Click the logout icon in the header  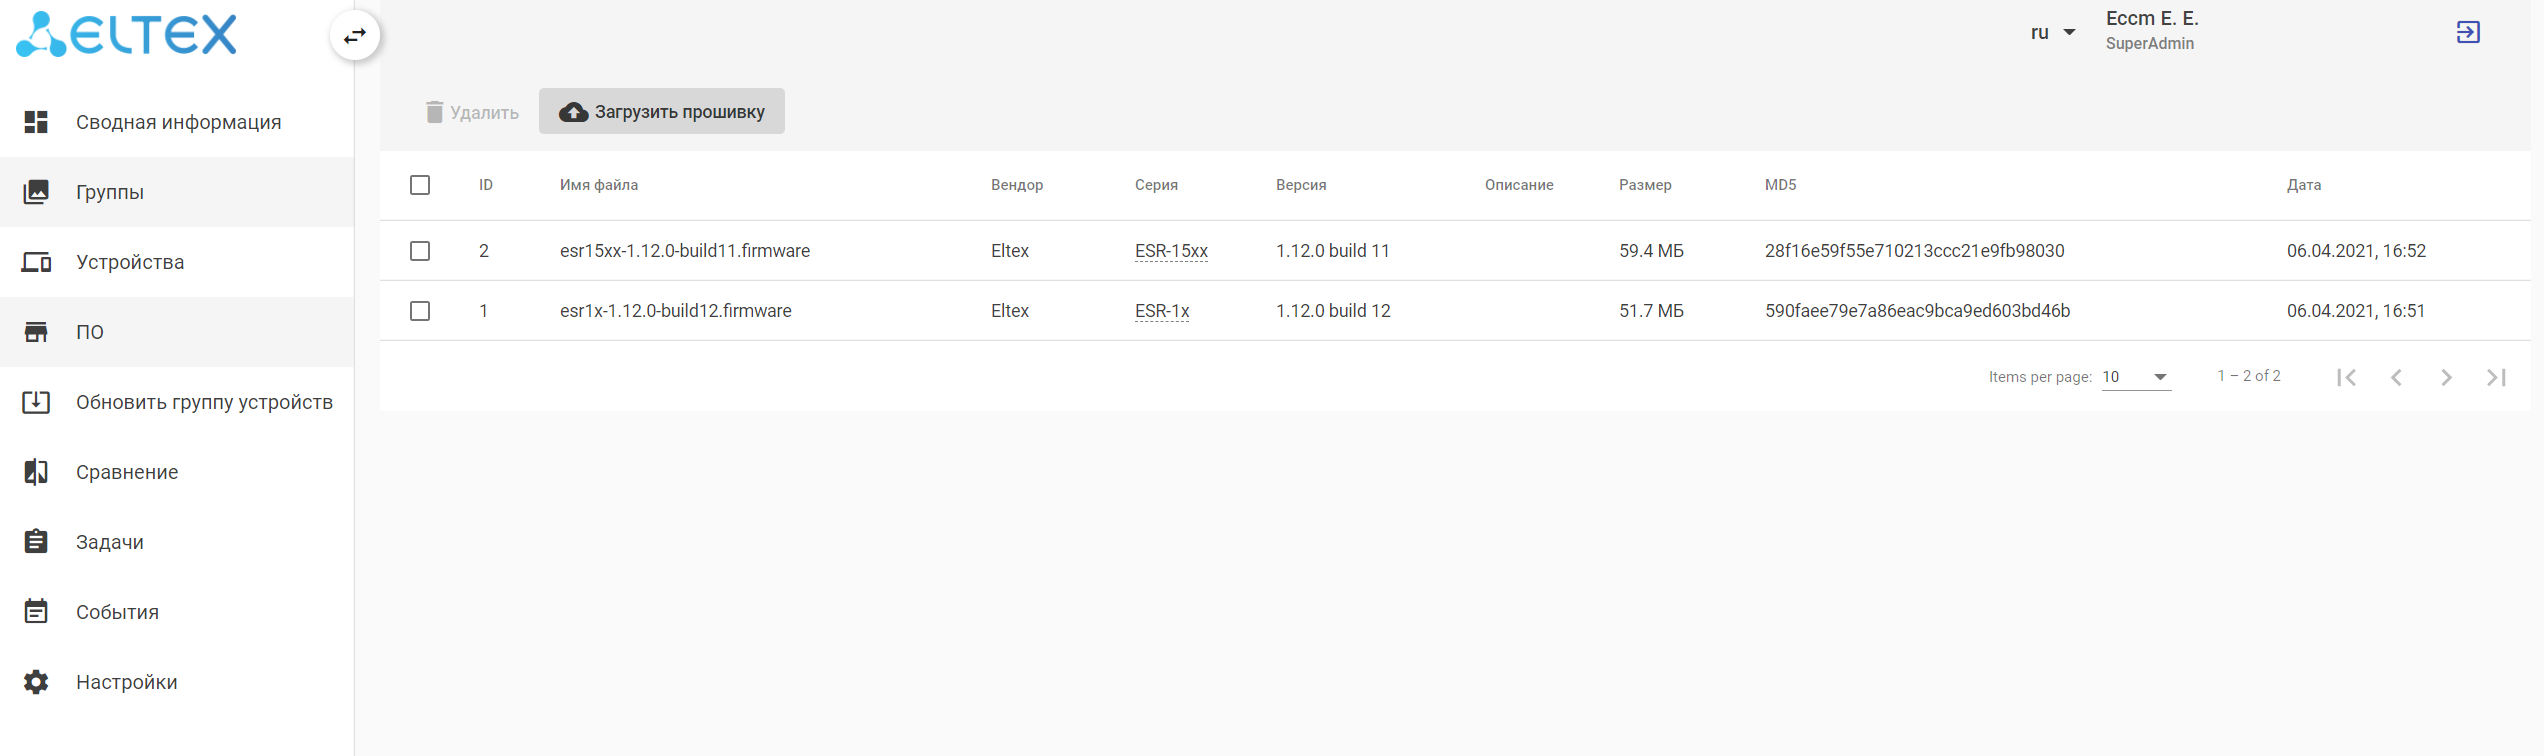(2467, 32)
